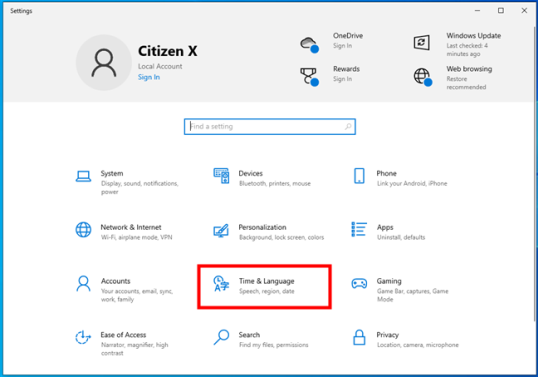538x377 pixels.
Task: Click the Time & Language title
Action: coord(267,281)
